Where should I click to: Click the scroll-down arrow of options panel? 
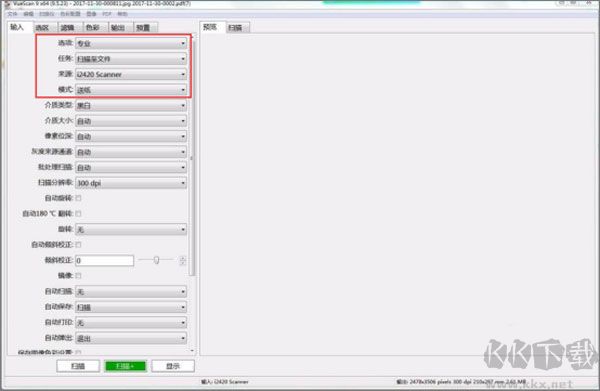coord(192,351)
